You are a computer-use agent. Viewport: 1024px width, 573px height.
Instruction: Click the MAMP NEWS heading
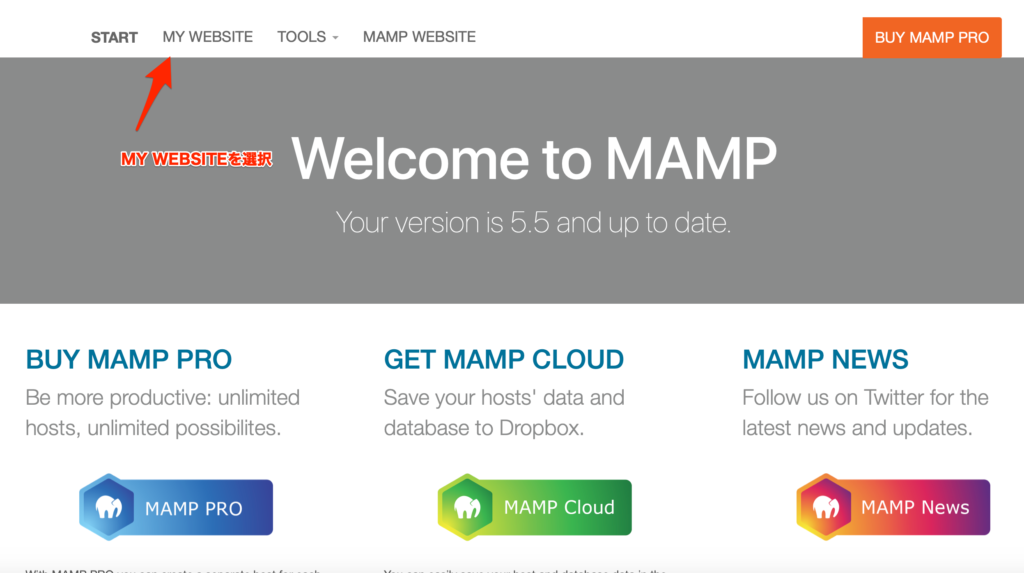(x=825, y=359)
